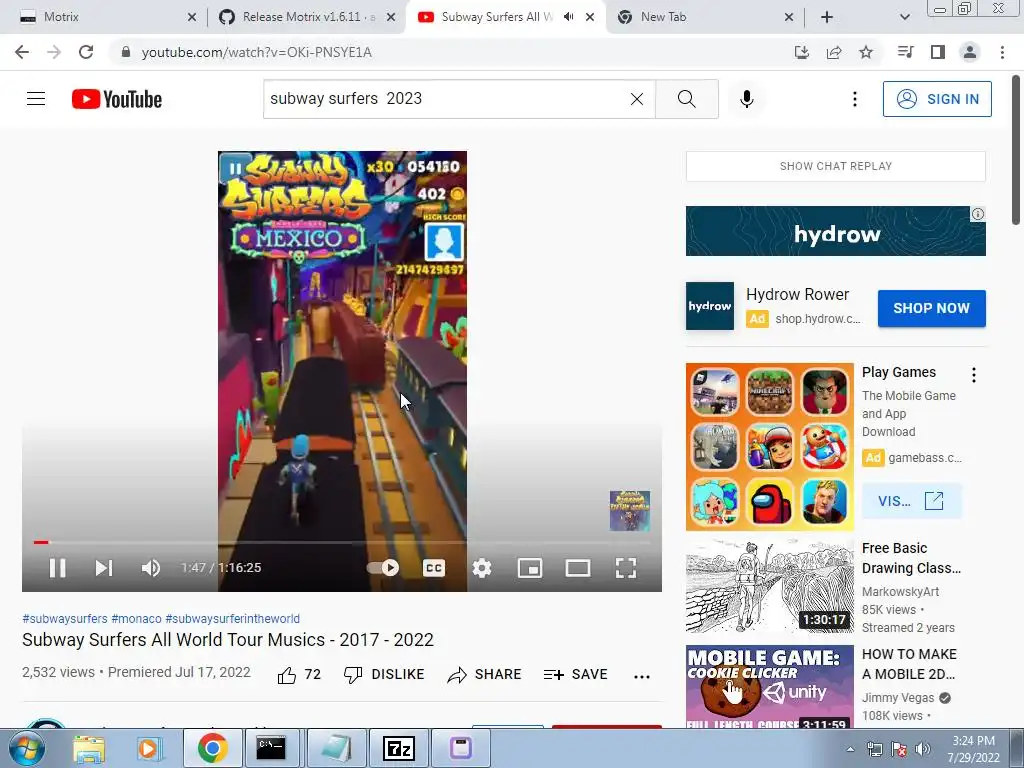1024x768 pixels.
Task: Open Chrome profile avatar
Action: [x=970, y=52]
